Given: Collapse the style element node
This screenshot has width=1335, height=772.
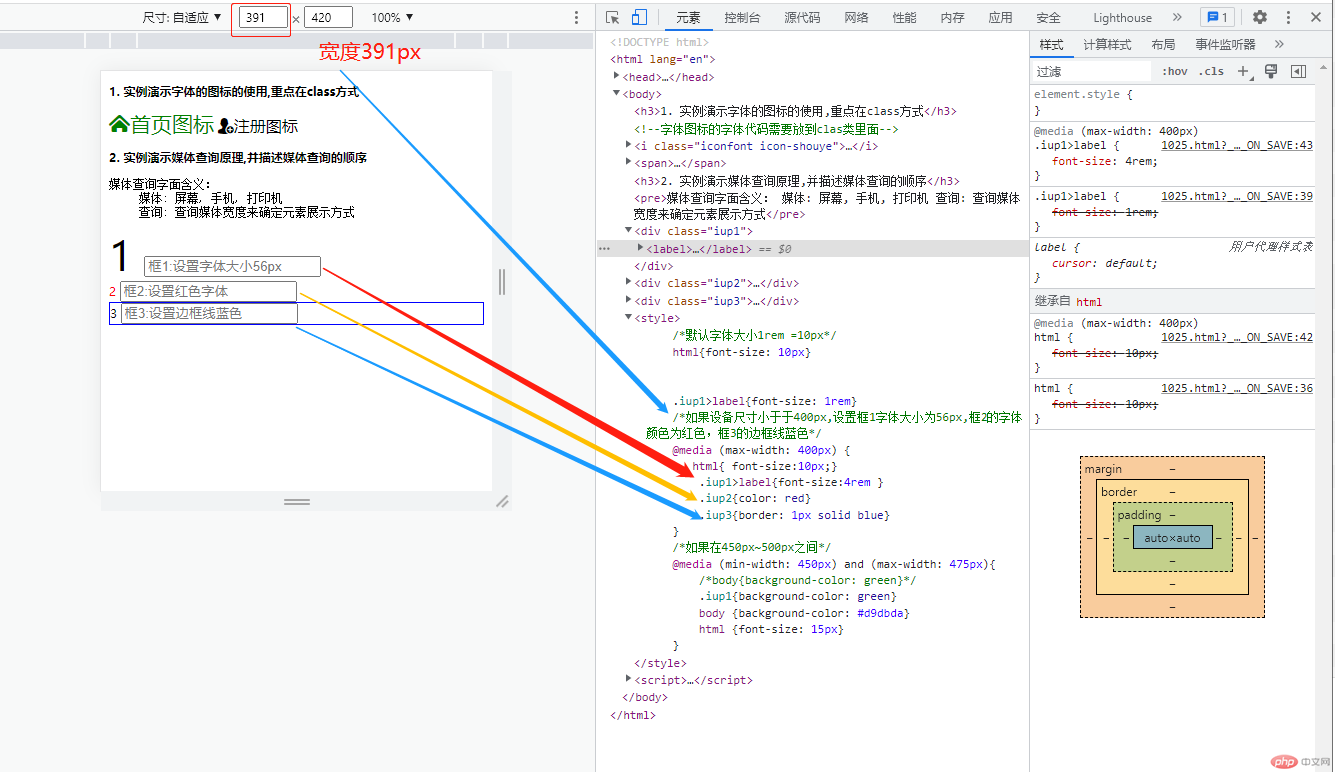Looking at the screenshot, I should point(629,317).
